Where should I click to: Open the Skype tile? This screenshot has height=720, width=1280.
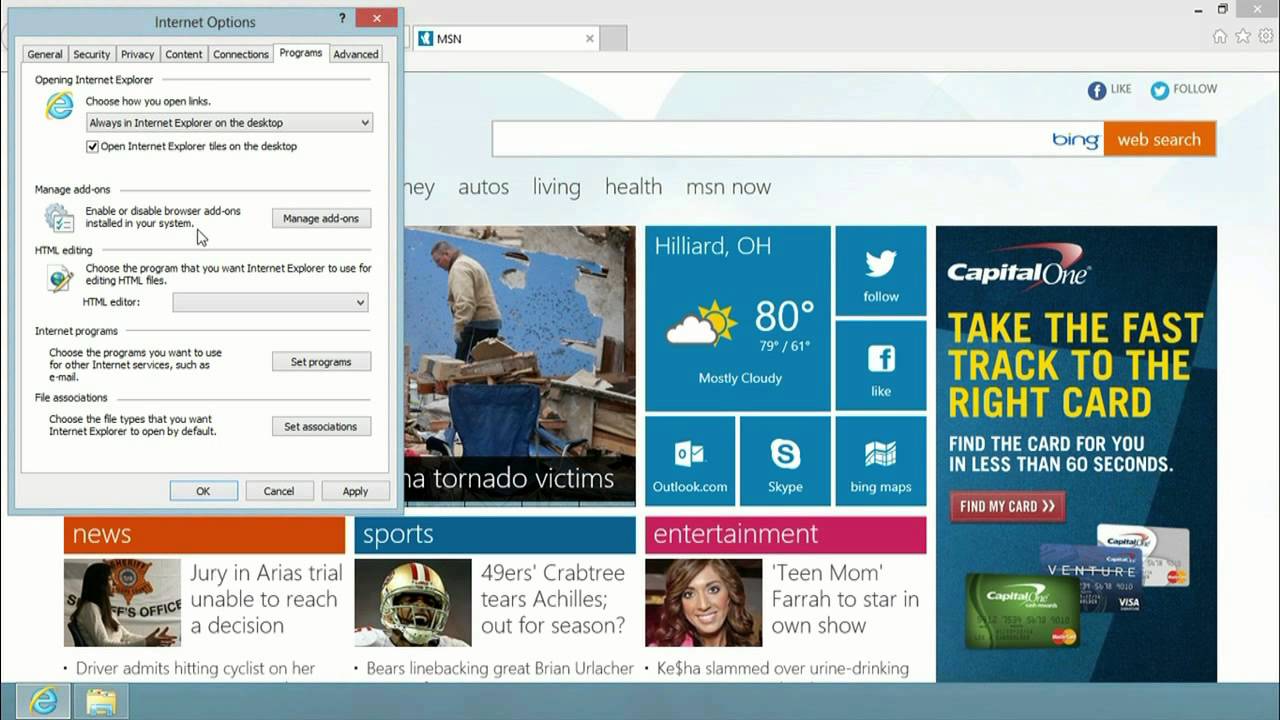785,461
